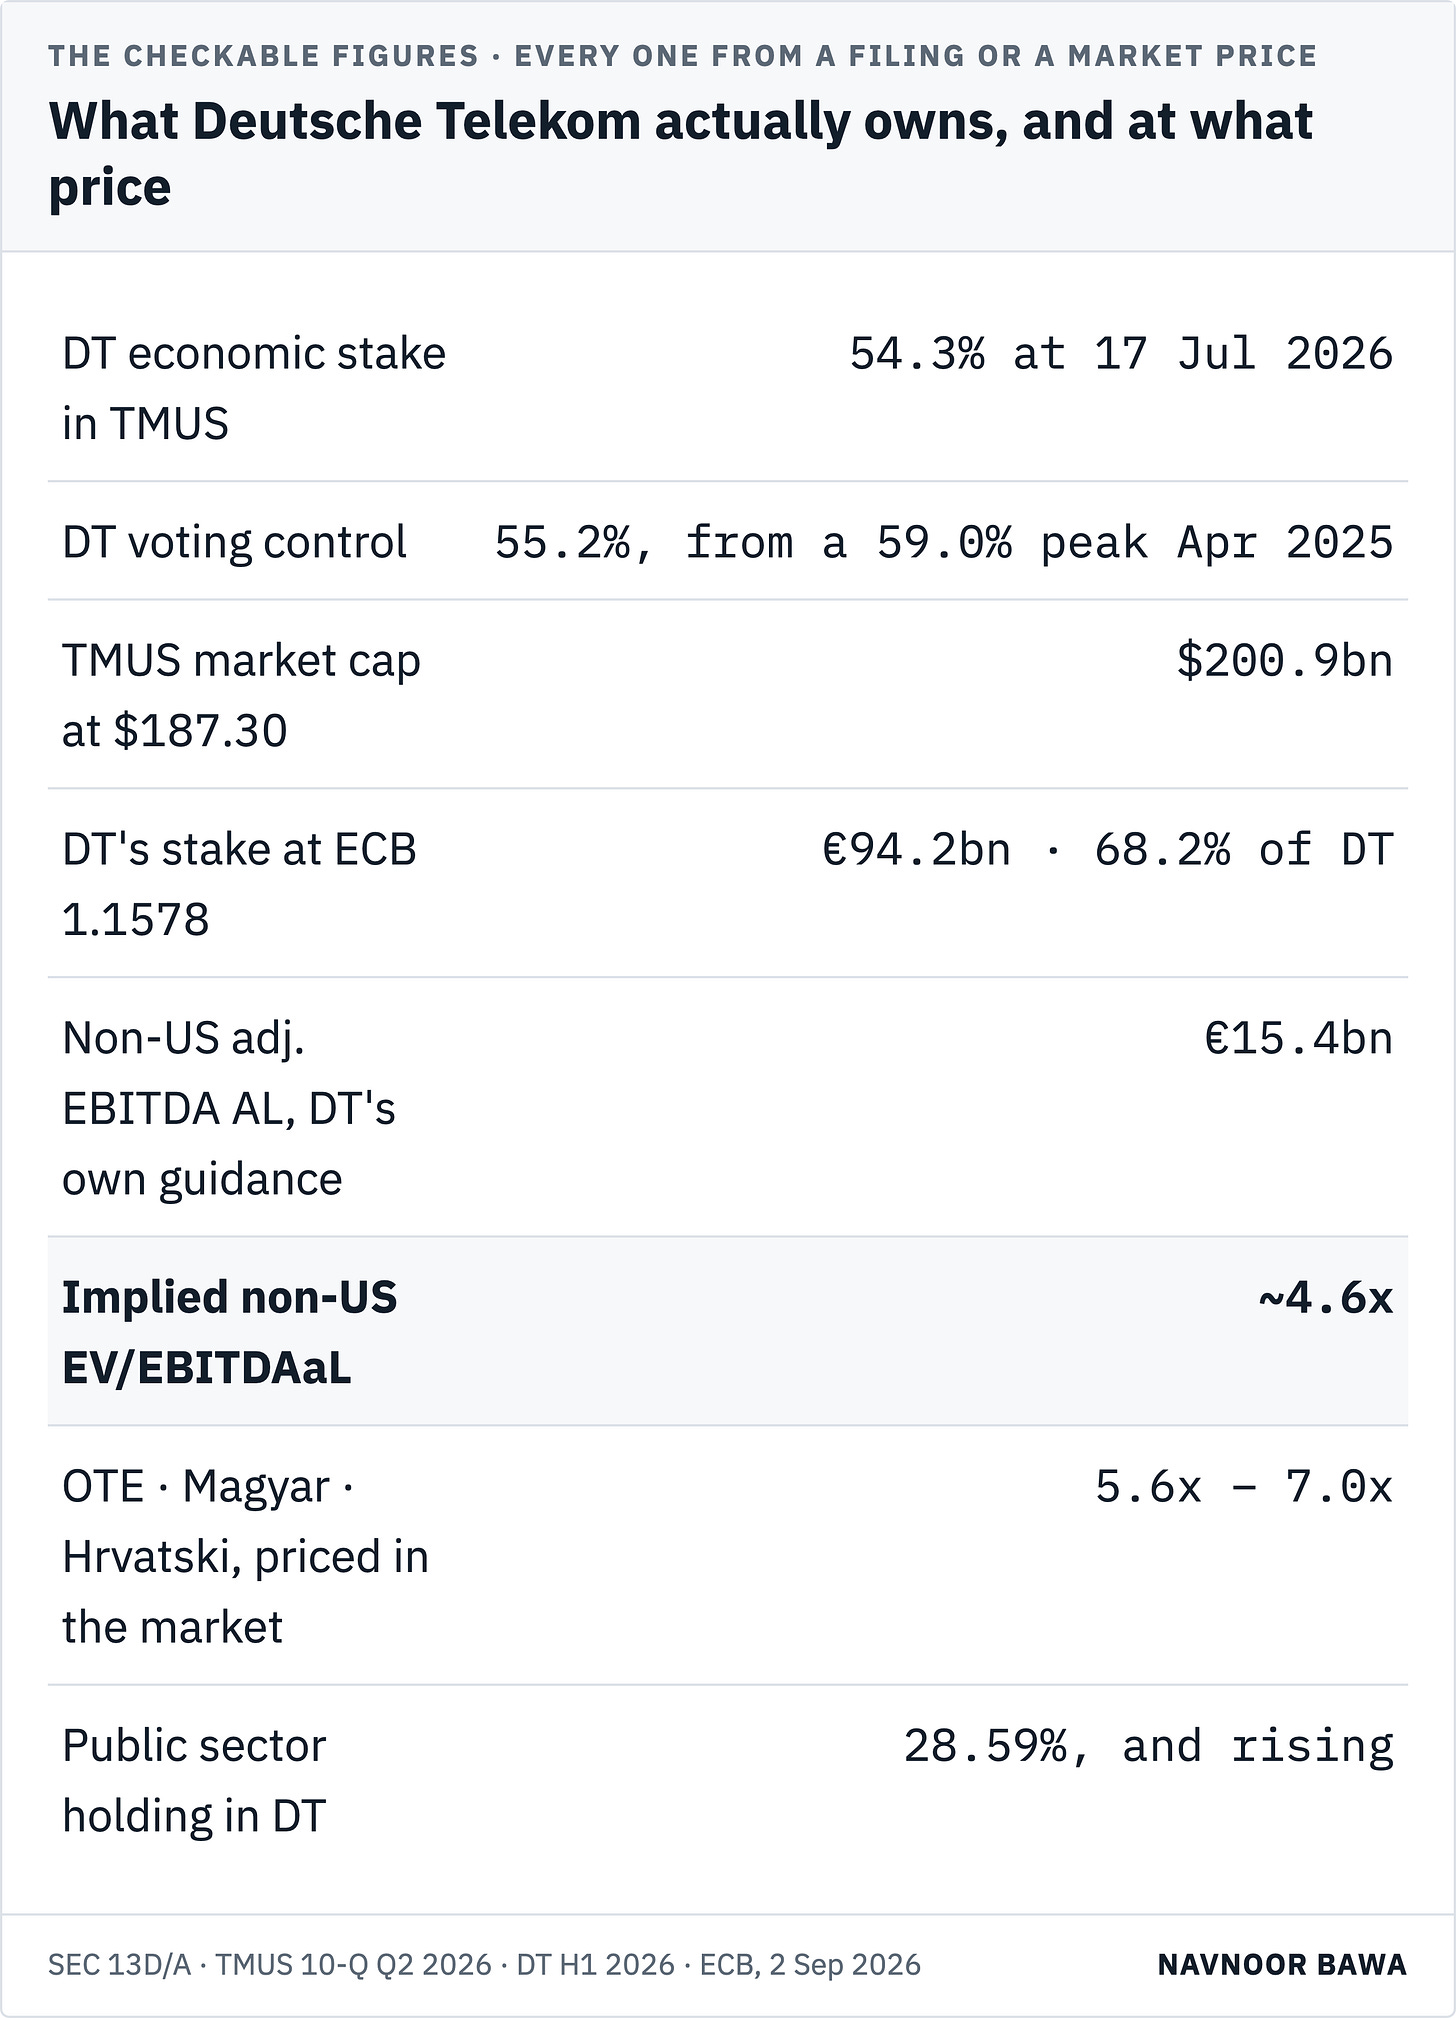Click the '54.3% at 17 Jul 2026' value
The image size is (1456, 2018).
tap(1121, 354)
